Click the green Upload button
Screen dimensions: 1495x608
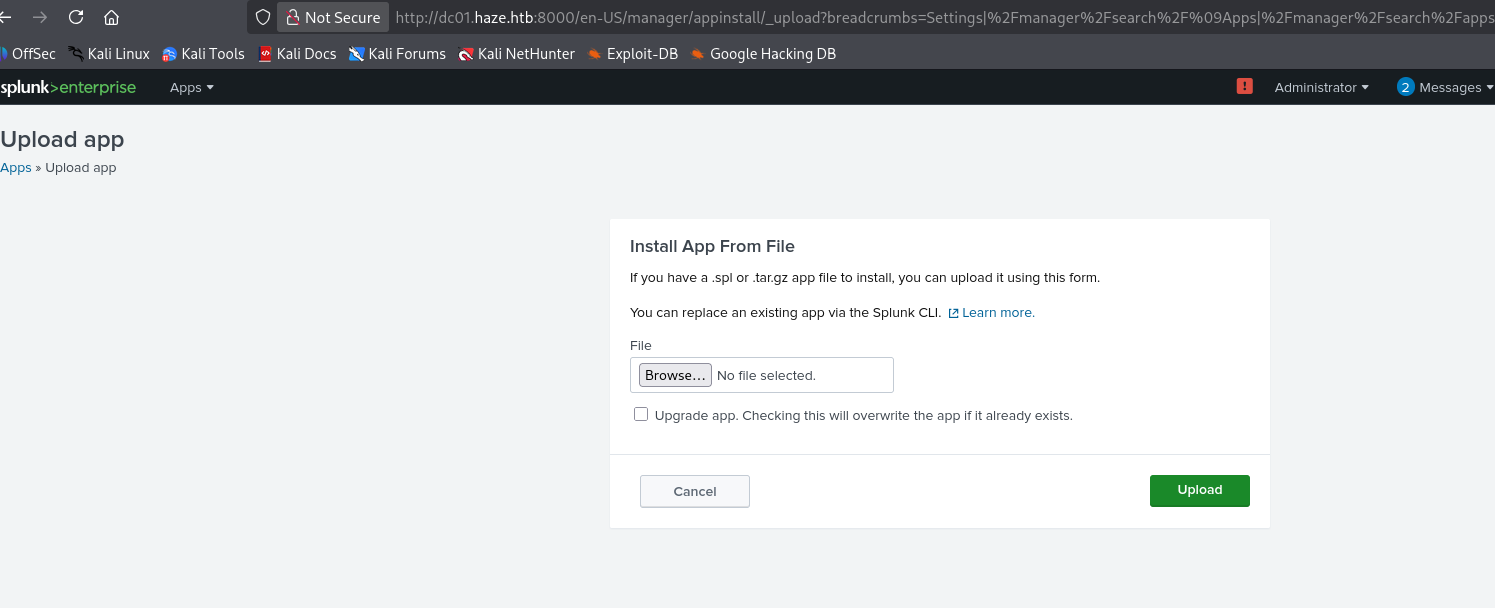tap(1199, 490)
